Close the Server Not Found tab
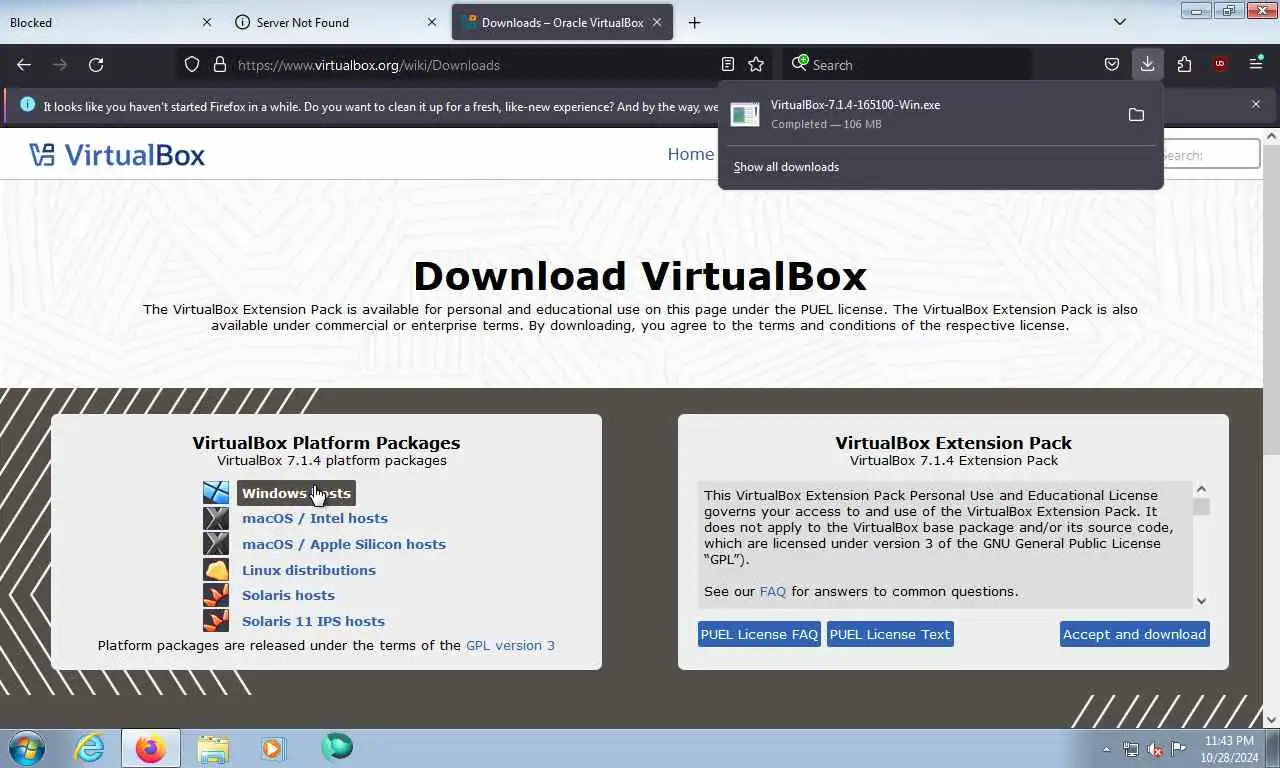 click(x=432, y=22)
